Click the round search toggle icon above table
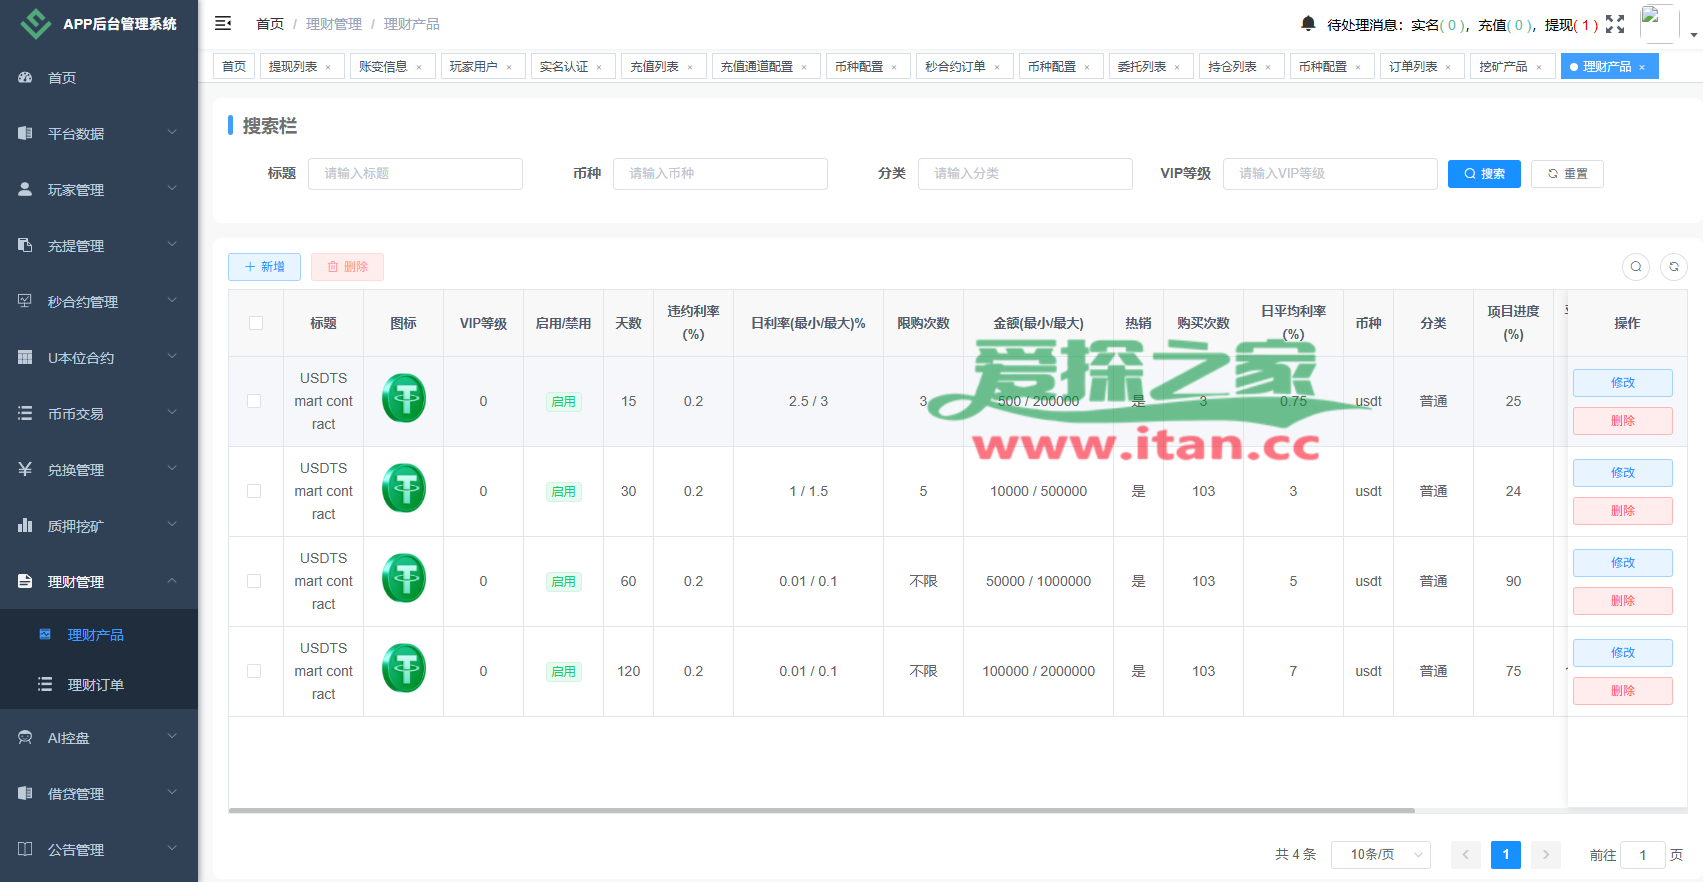This screenshot has height=882, width=1703. (1636, 267)
